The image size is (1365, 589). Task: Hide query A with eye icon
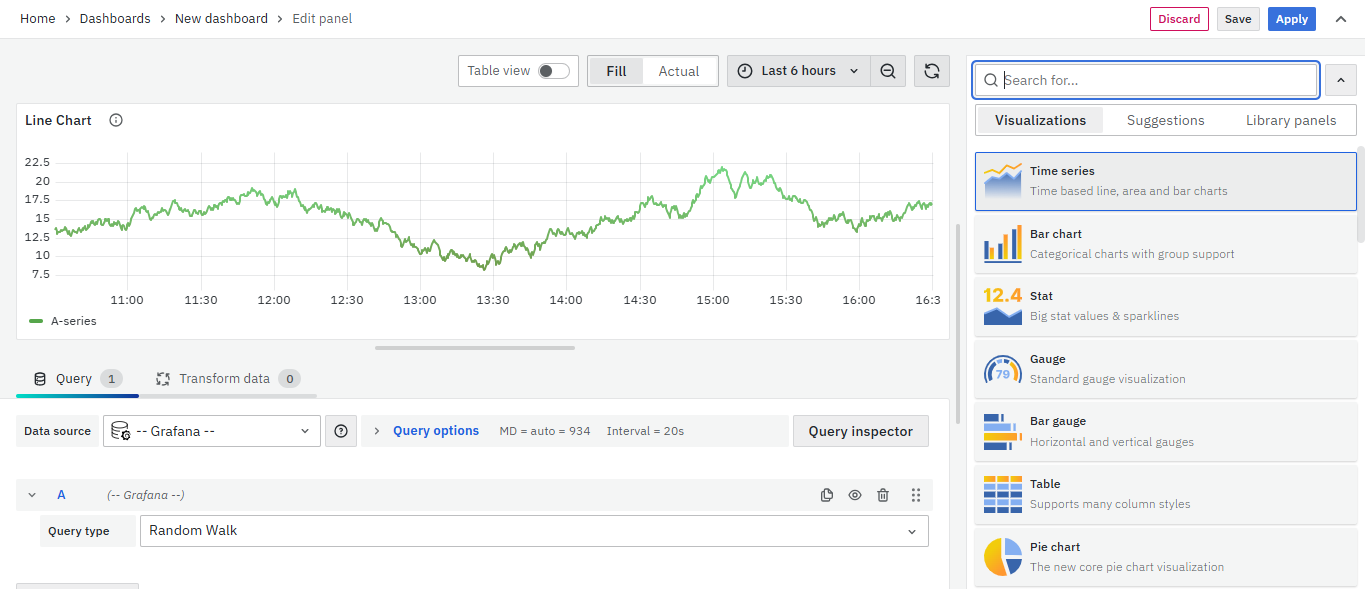(x=855, y=495)
